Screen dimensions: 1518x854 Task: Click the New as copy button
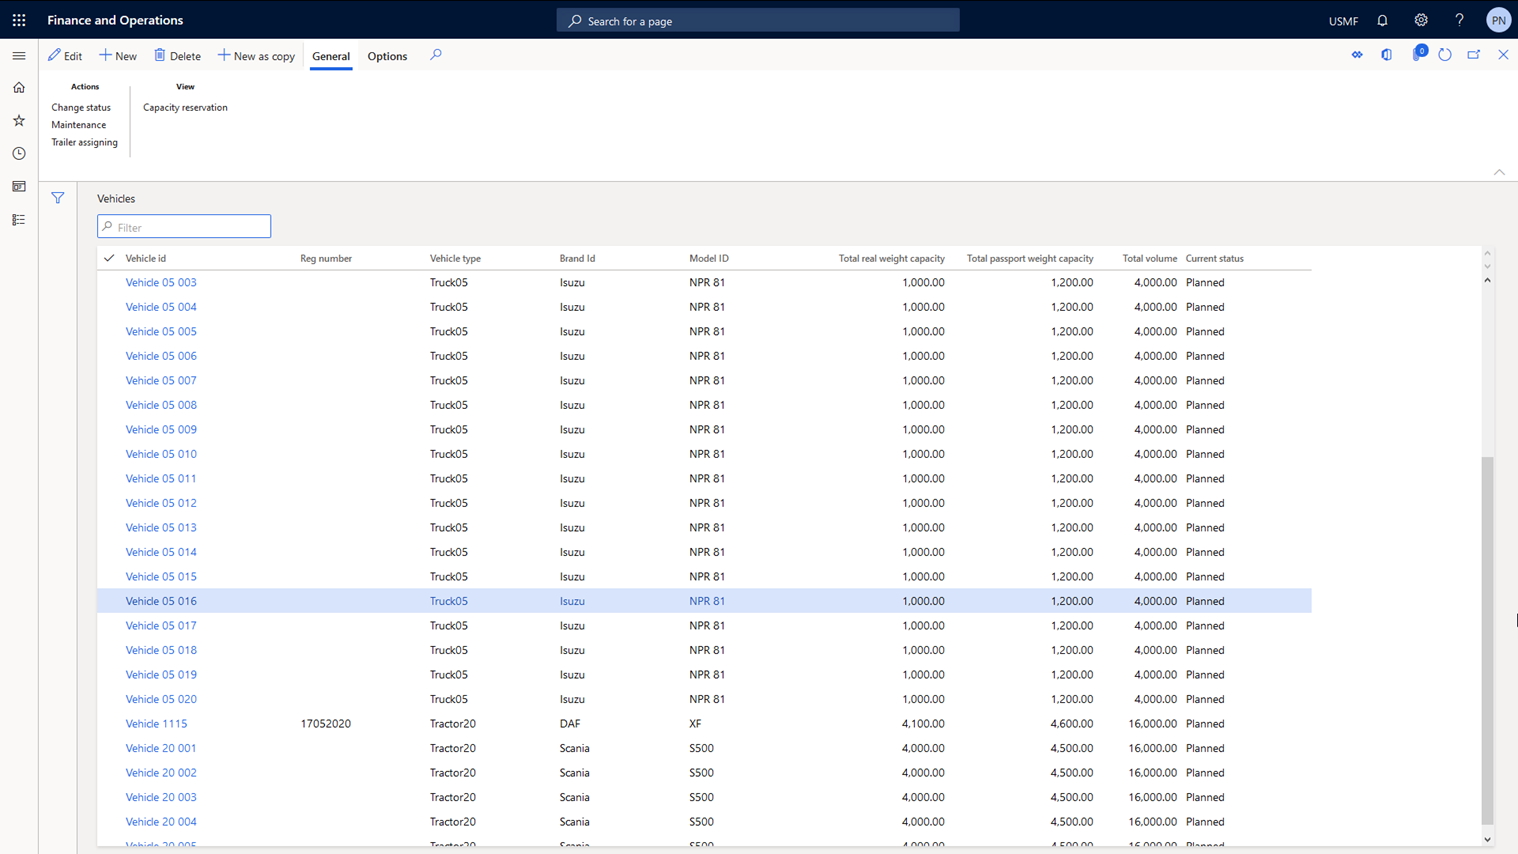pyautogui.click(x=256, y=56)
